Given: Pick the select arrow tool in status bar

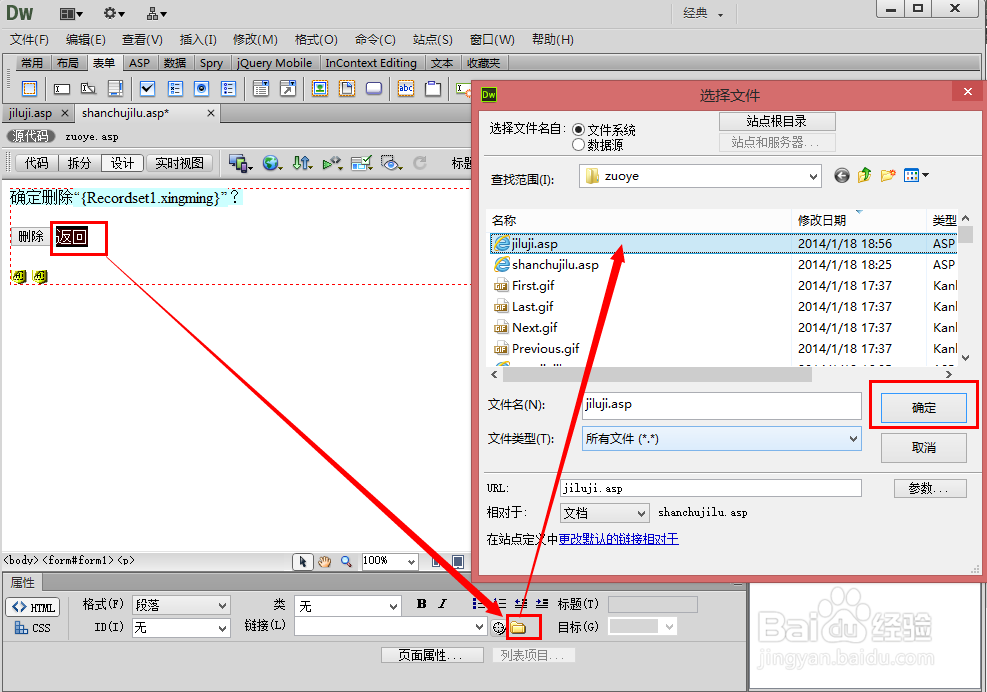Looking at the screenshot, I should pyautogui.click(x=303, y=562).
